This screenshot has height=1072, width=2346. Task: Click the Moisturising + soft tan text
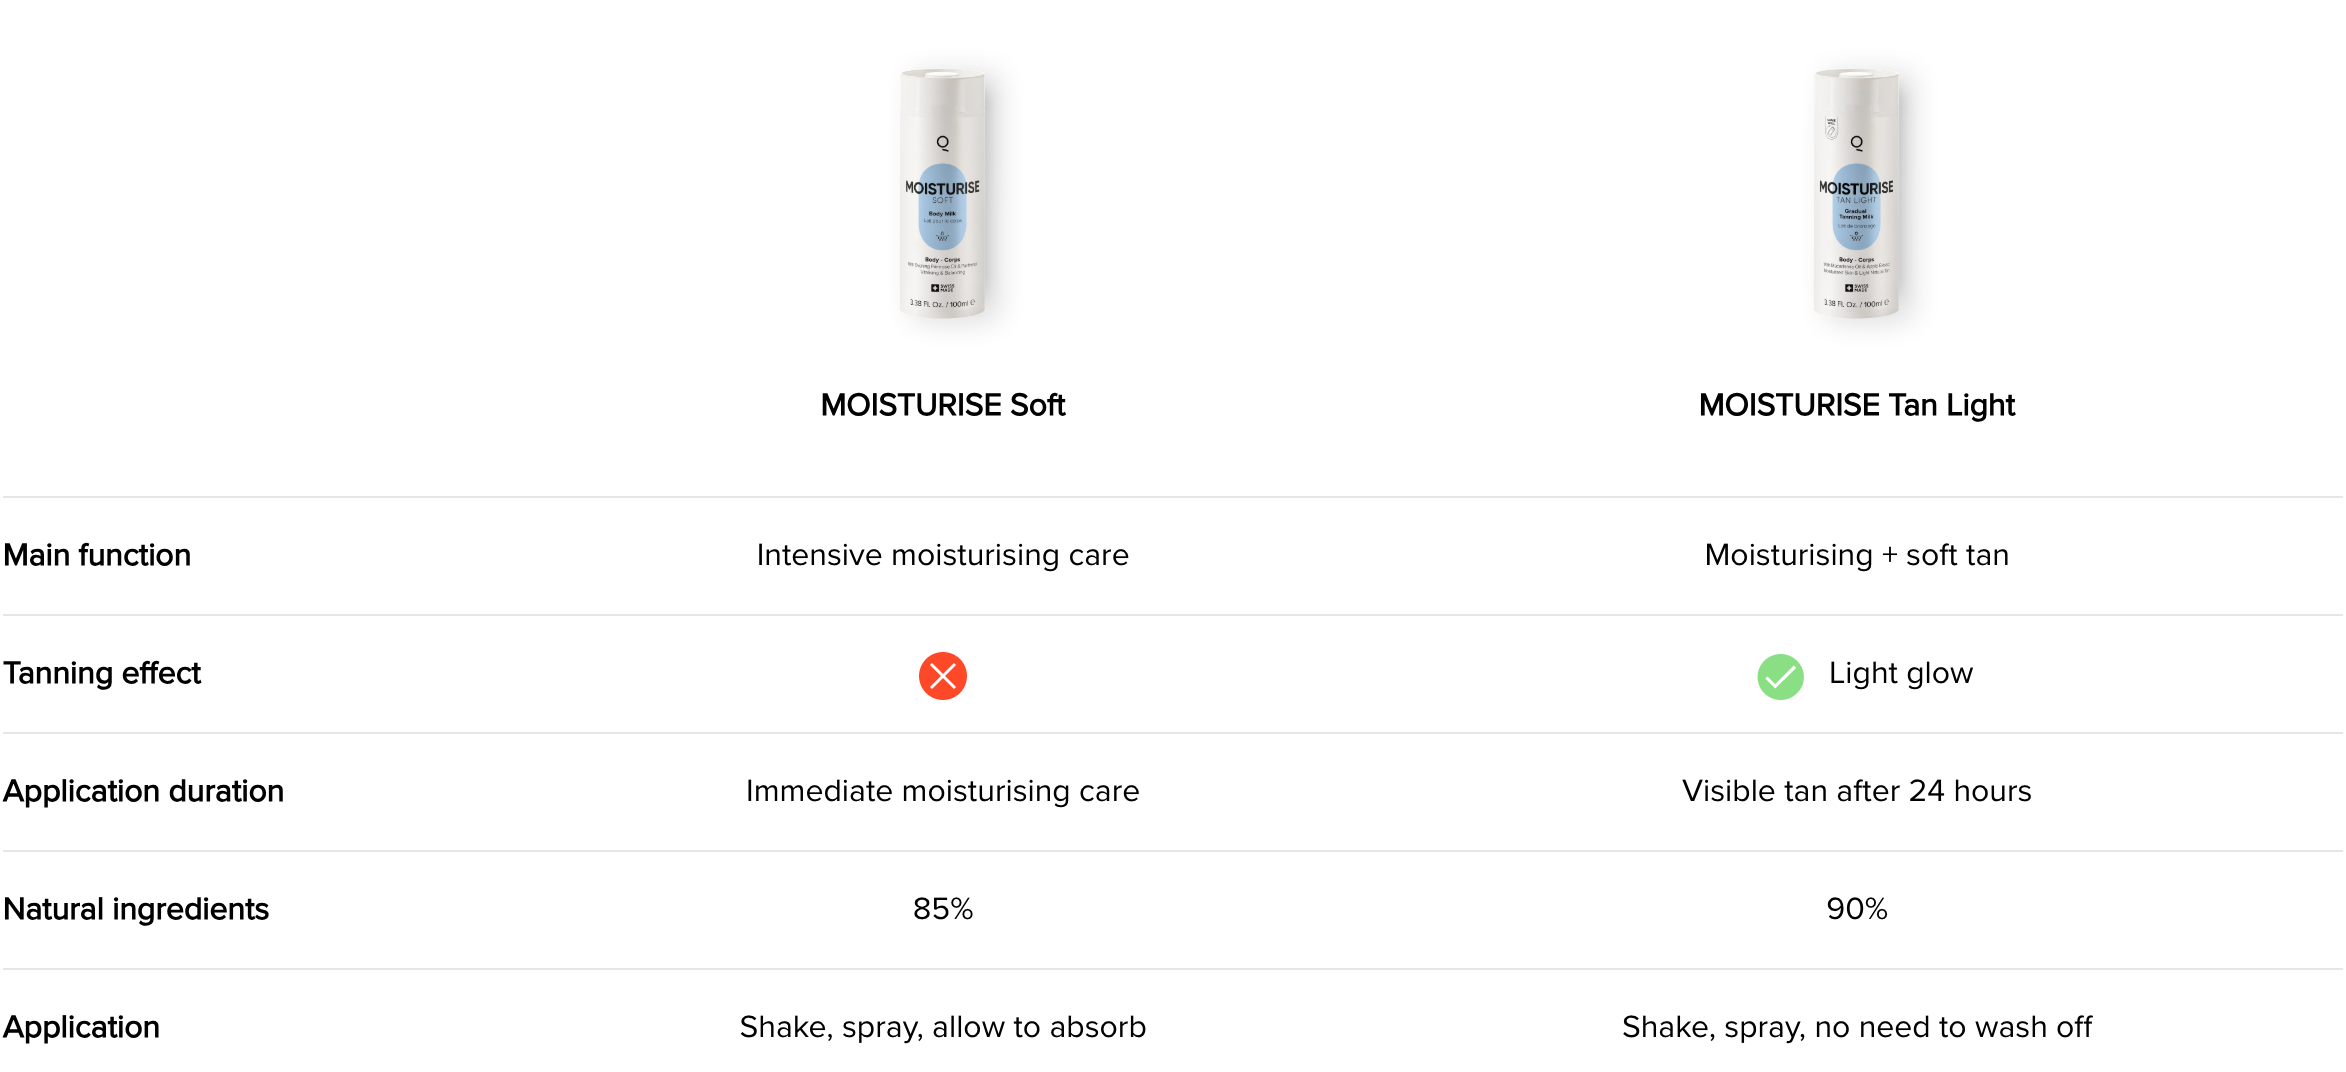[x=1856, y=555]
